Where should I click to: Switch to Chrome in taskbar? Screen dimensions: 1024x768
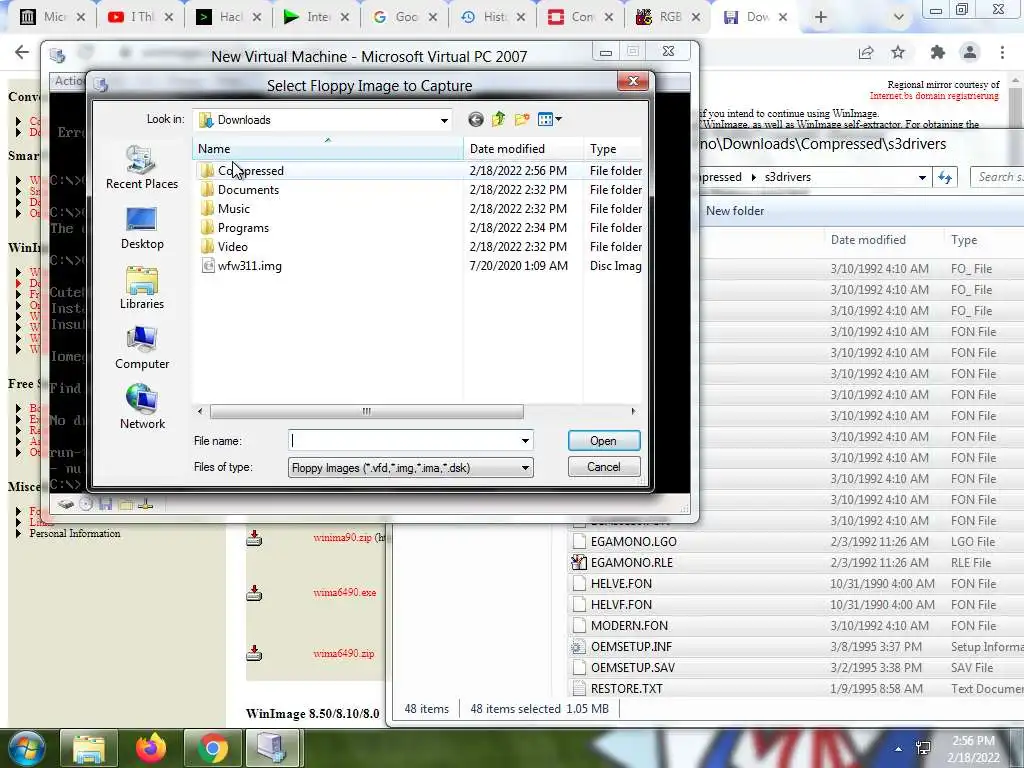coord(212,748)
